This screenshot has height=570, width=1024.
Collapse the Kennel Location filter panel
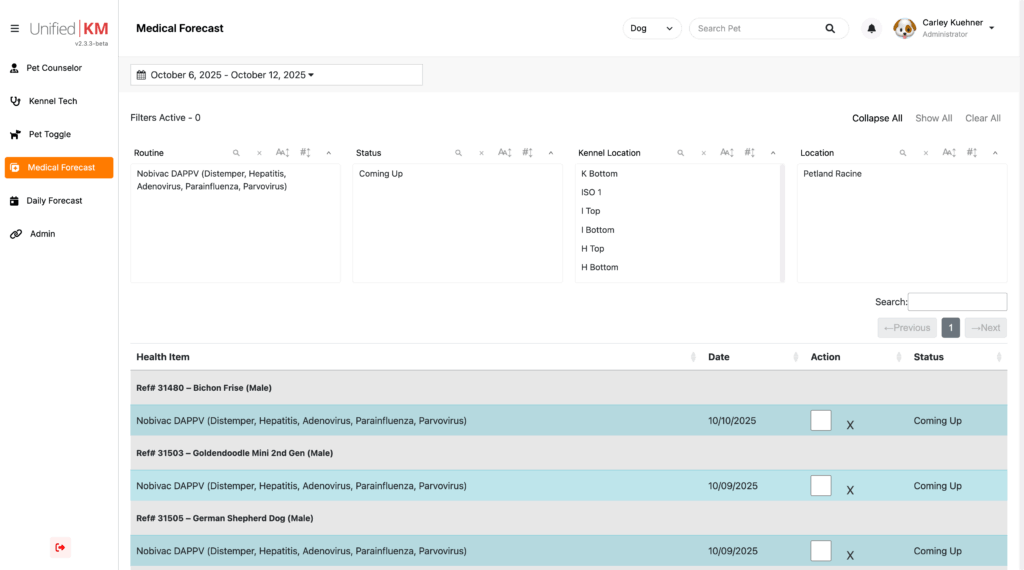[773, 153]
